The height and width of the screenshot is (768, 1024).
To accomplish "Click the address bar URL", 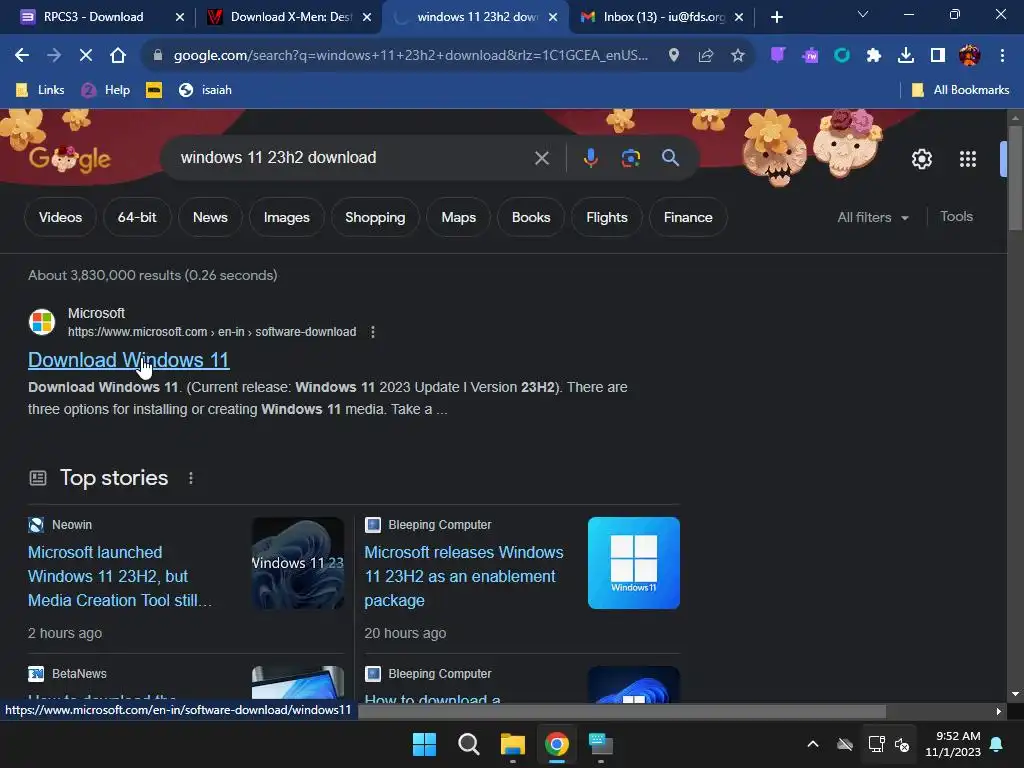I will click(410, 56).
